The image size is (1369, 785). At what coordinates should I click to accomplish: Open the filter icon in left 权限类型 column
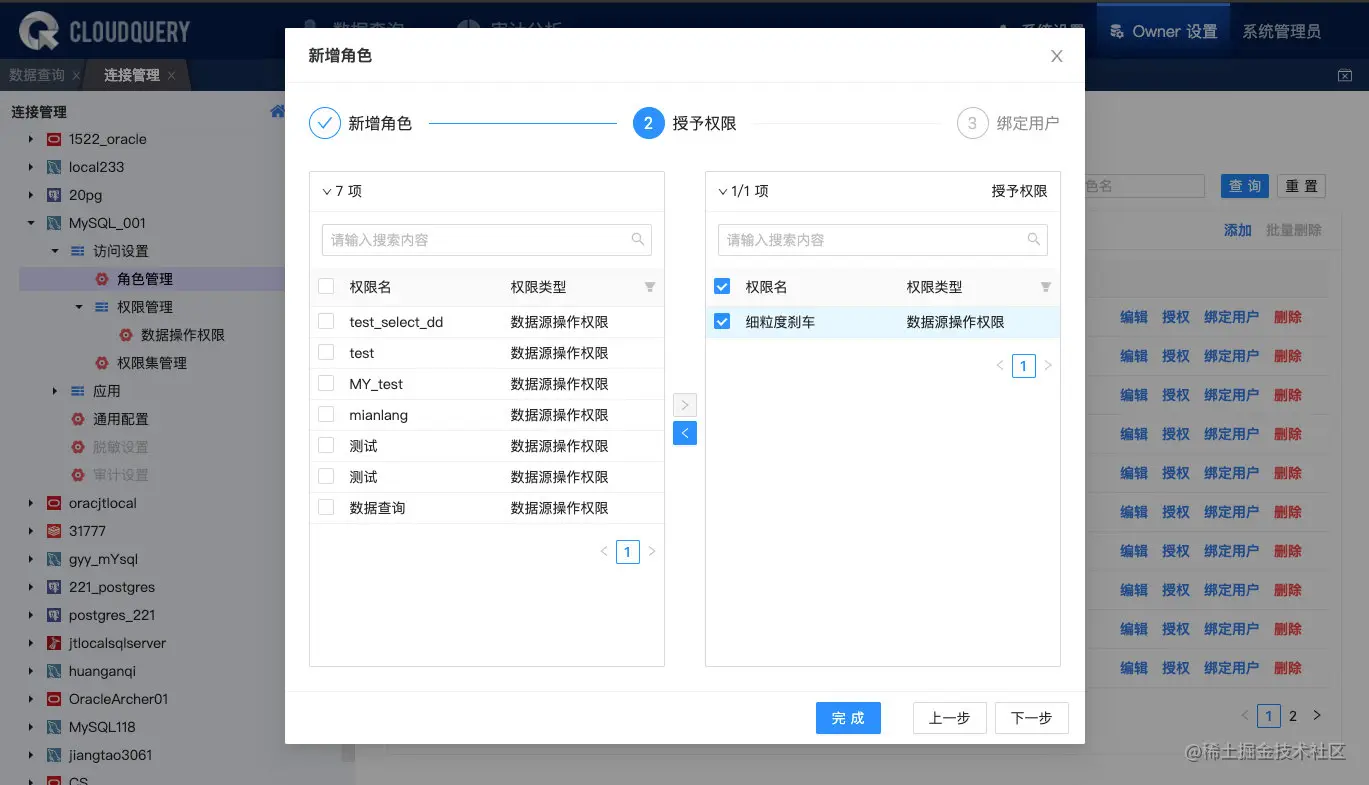(650, 287)
